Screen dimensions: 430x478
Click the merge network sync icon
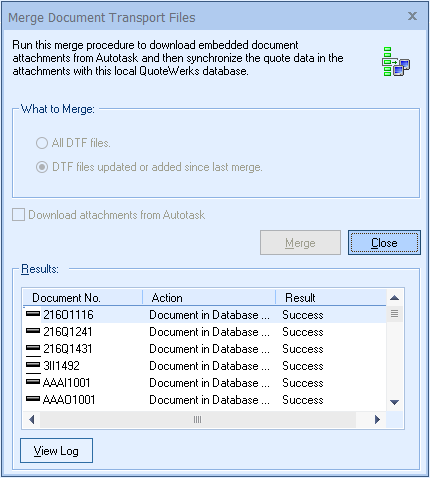[396, 62]
